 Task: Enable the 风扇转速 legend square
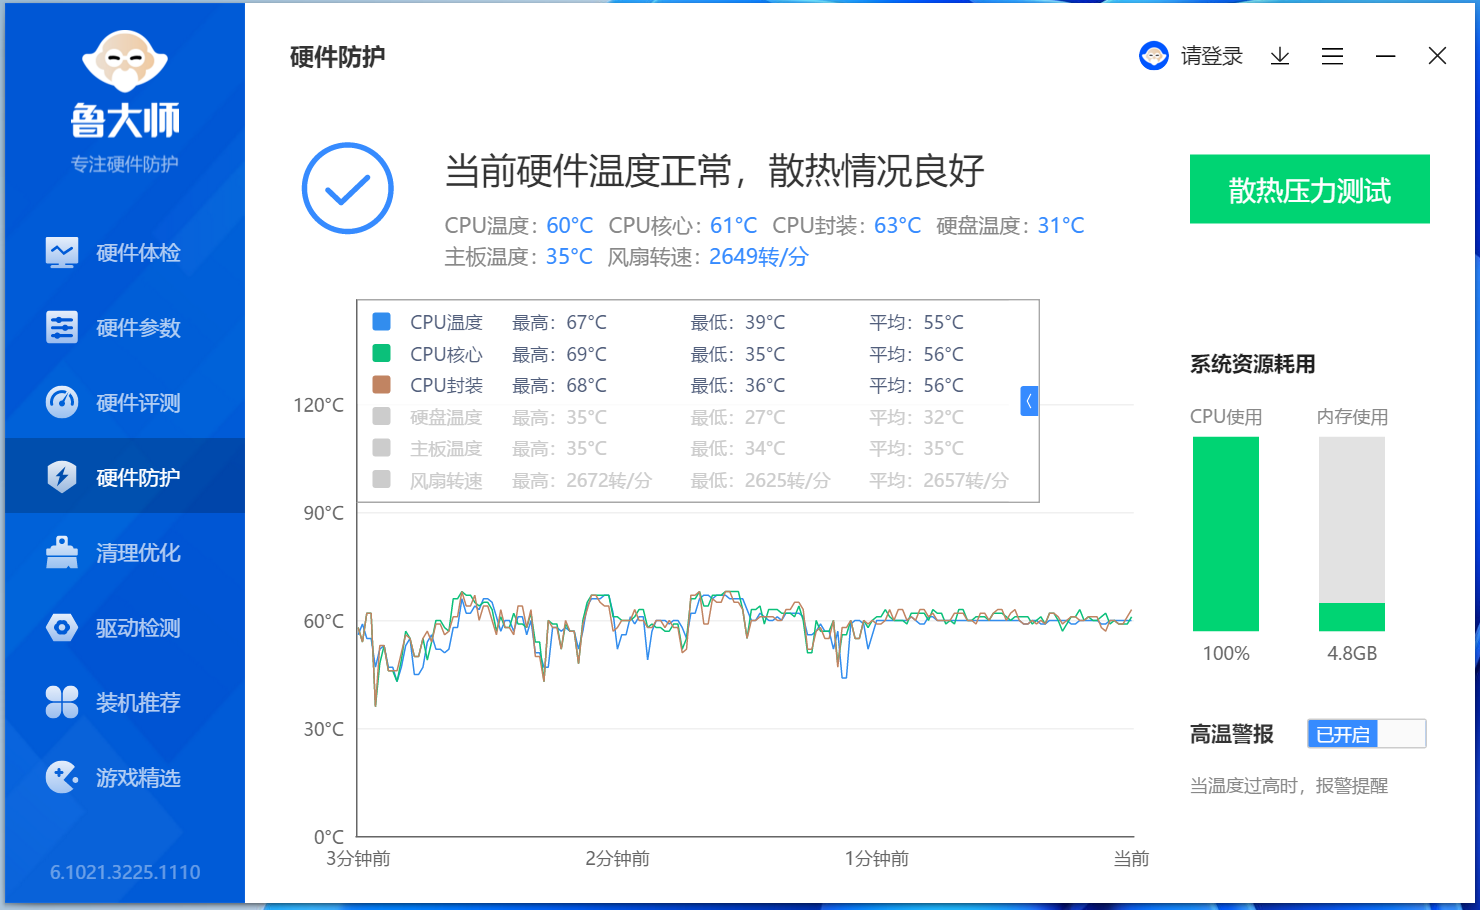pyautogui.click(x=381, y=479)
